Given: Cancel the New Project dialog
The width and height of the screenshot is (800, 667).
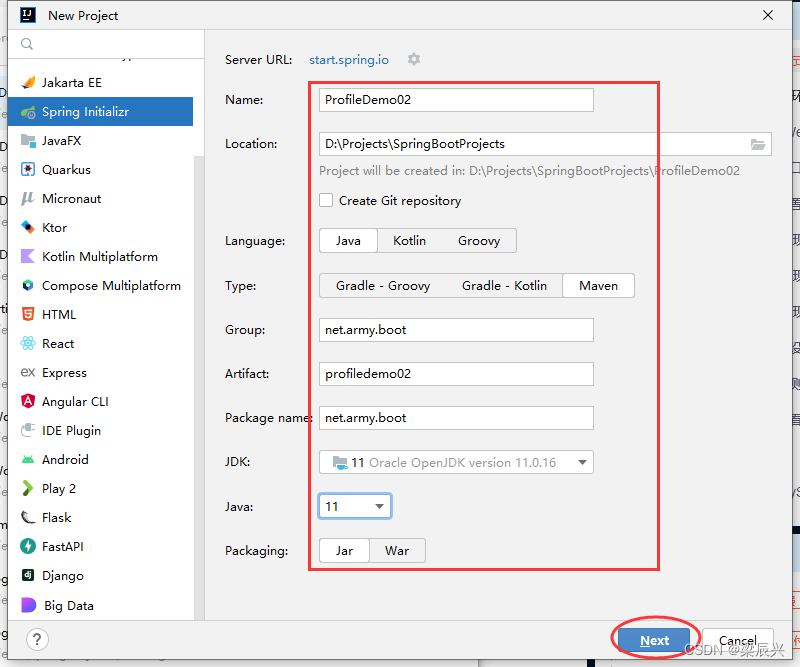Looking at the screenshot, I should [738, 640].
